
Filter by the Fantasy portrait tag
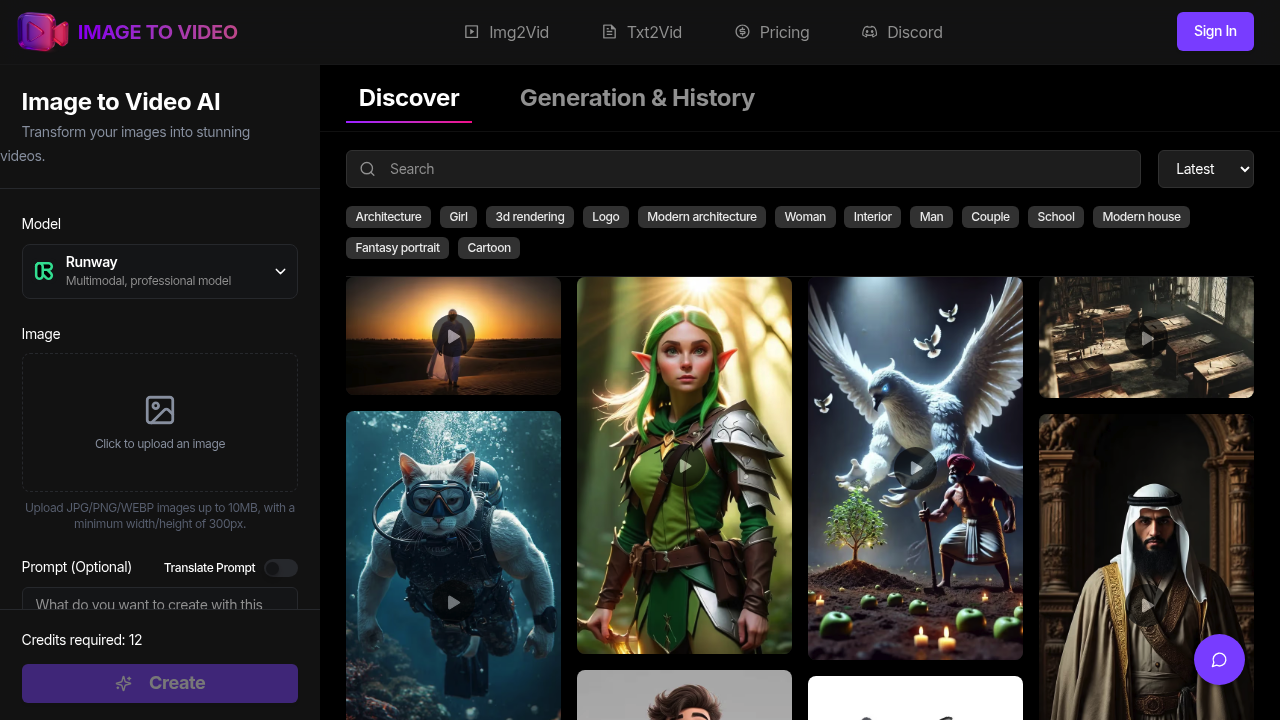397,248
